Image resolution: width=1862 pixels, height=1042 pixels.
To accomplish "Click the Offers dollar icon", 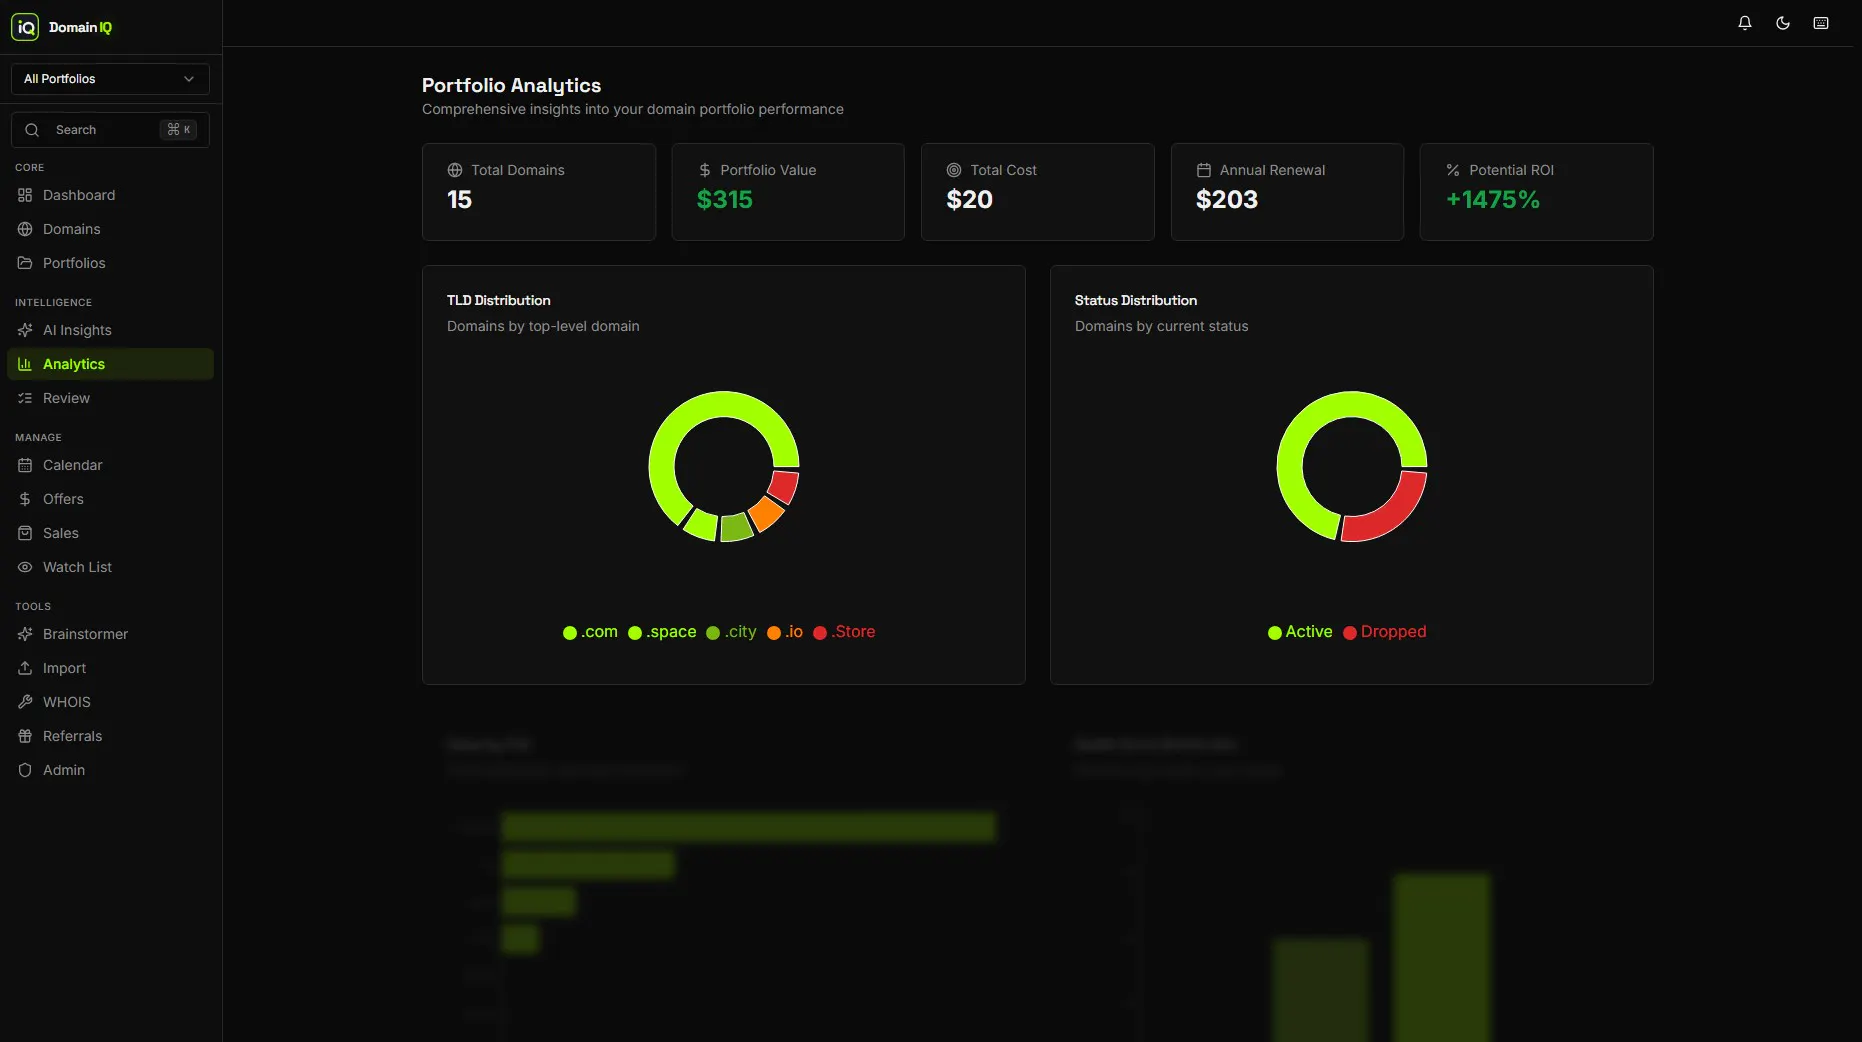I will (25, 499).
